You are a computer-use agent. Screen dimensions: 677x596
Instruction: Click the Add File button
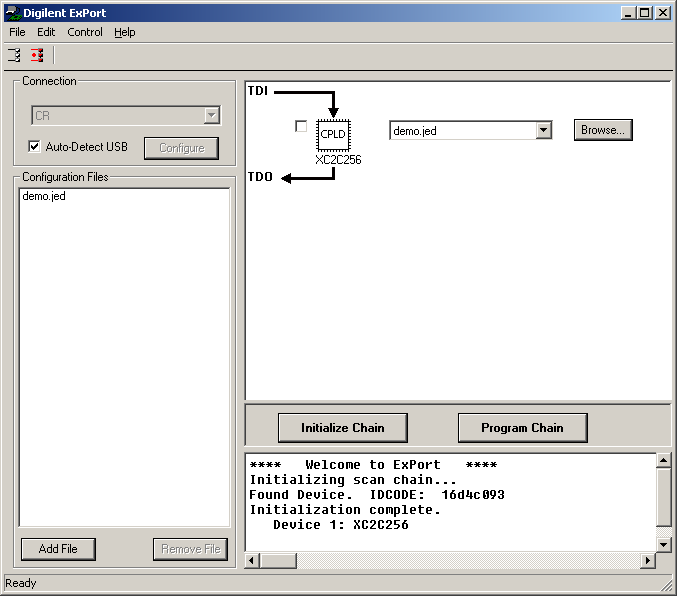coord(58,549)
